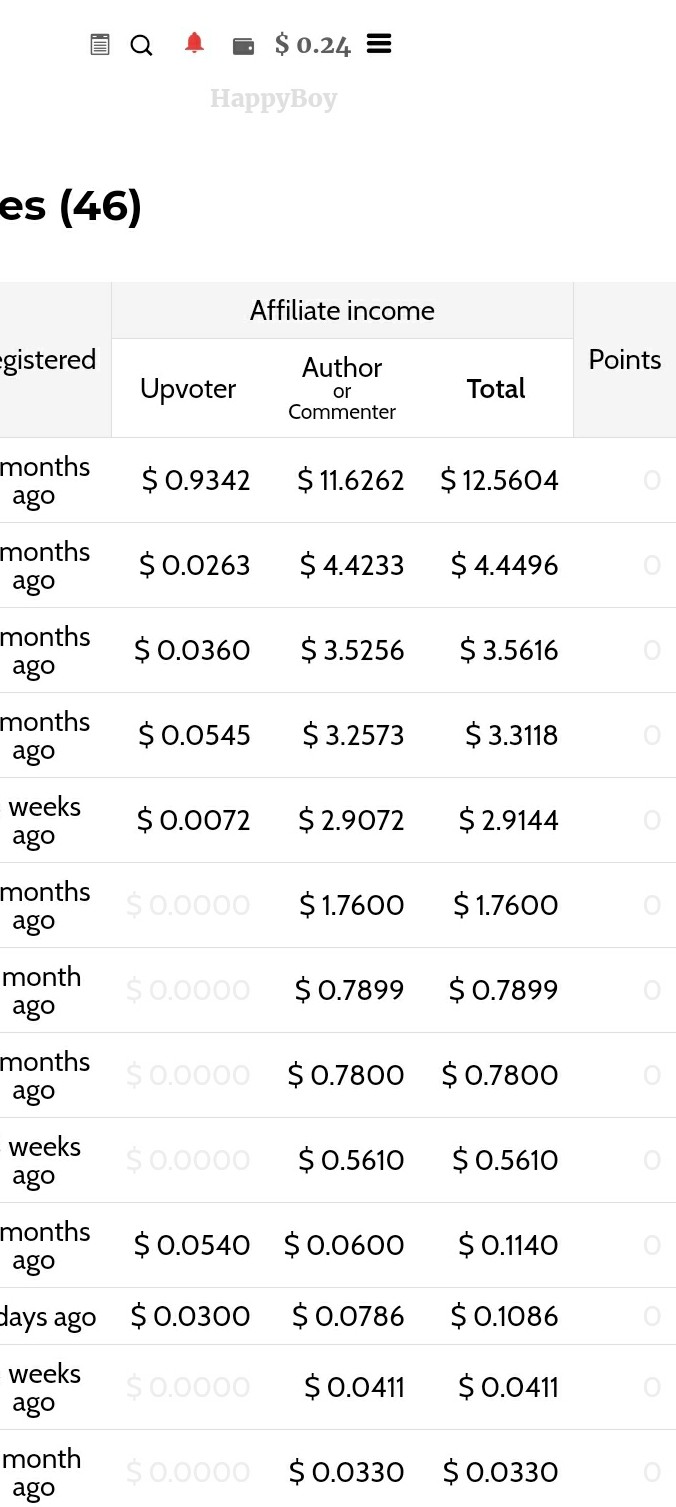Click the Affiliate income header
The height and width of the screenshot is (1507, 676).
point(342,310)
